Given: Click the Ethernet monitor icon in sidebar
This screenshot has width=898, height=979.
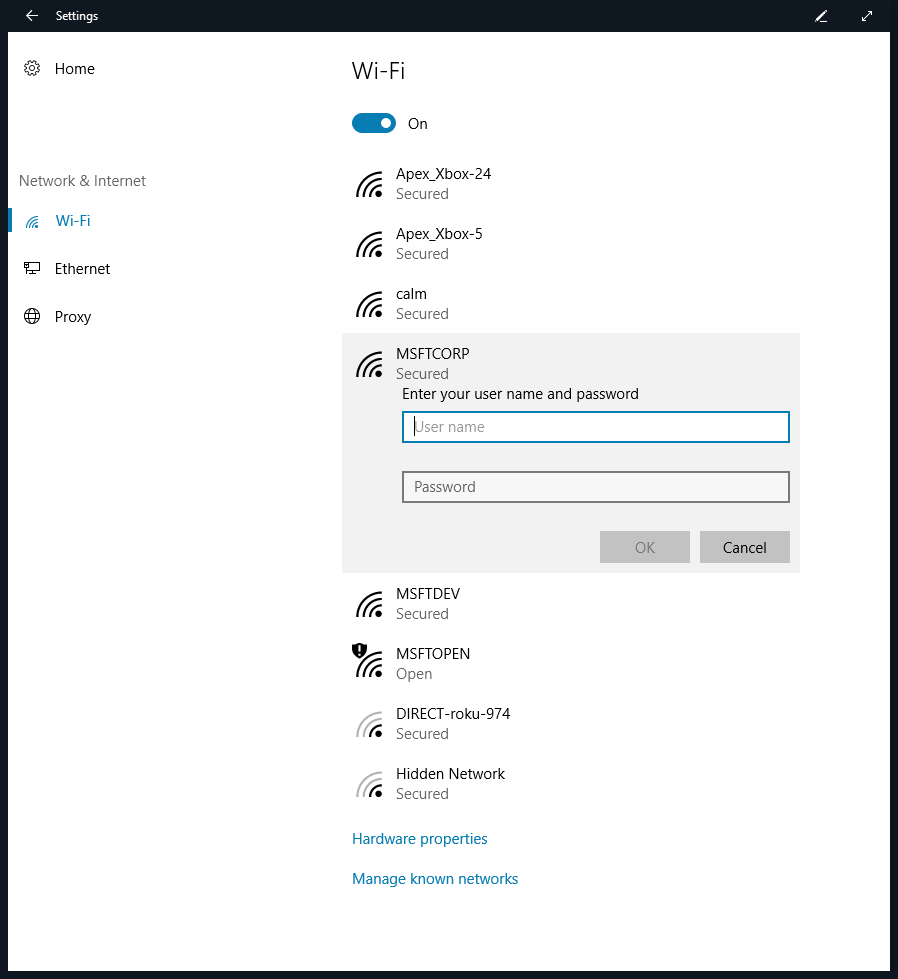Looking at the screenshot, I should pyautogui.click(x=32, y=269).
